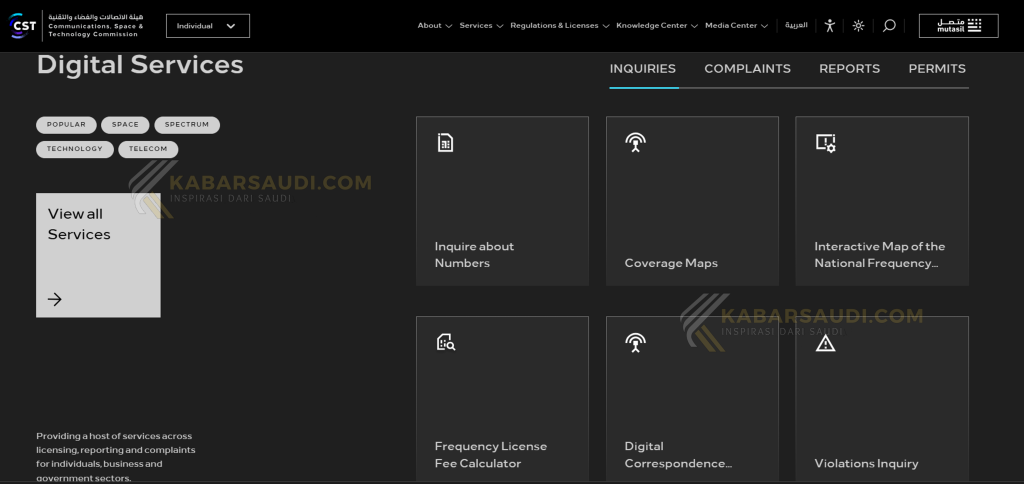Click the antenna icon on Coverage Maps card
Screen dimensions: 1024x484
pos(635,143)
